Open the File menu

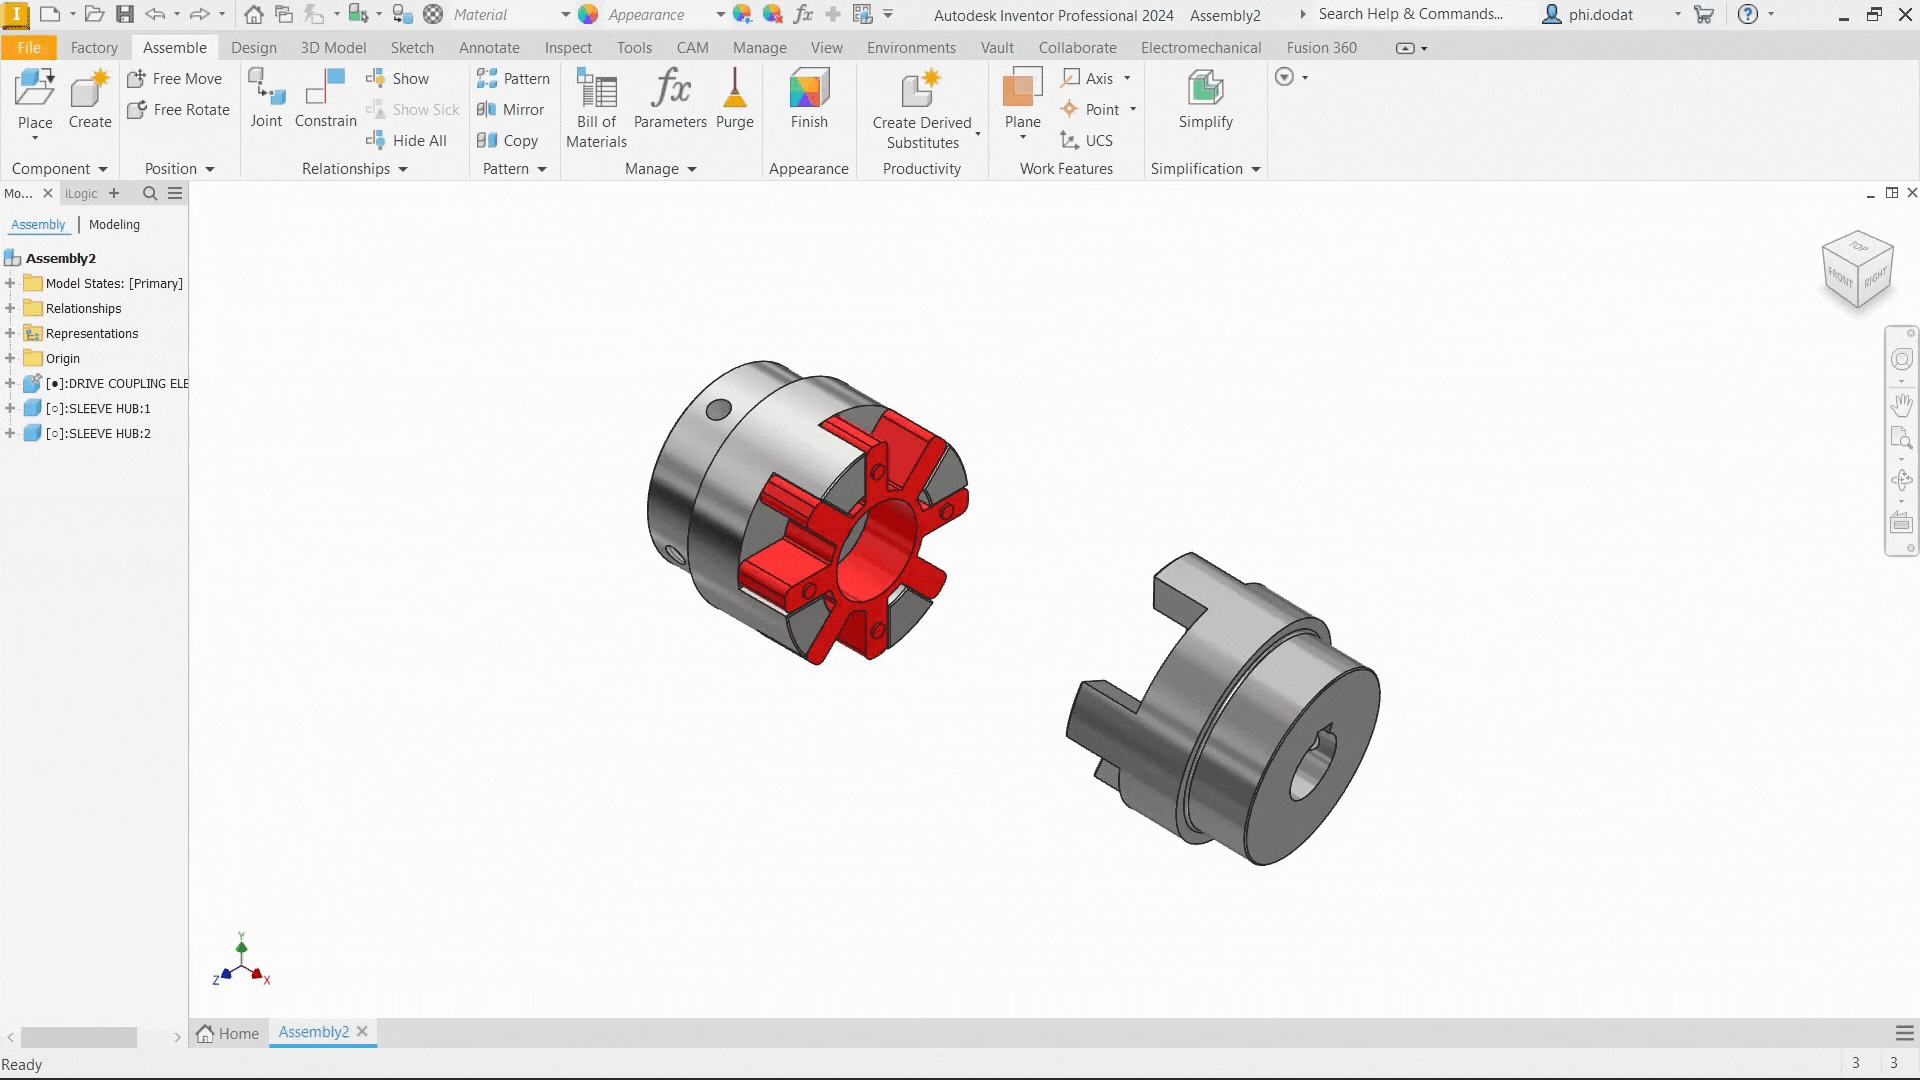pos(29,48)
